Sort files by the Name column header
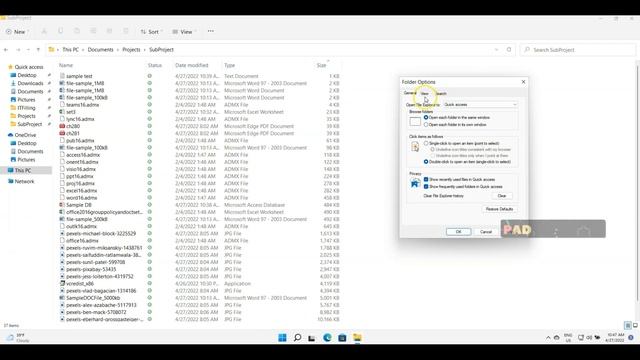Viewport: 640px width, 360px height. 66,65
